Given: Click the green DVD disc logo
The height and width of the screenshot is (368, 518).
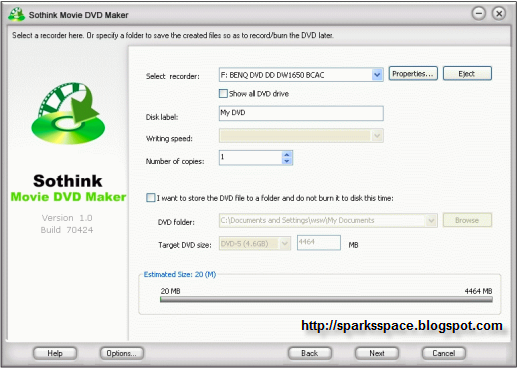Looking at the screenshot, I should coord(68,113).
